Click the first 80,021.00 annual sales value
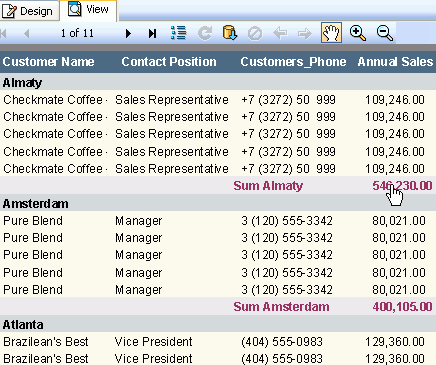Viewport: 436px width, 365px height. [x=399, y=221]
